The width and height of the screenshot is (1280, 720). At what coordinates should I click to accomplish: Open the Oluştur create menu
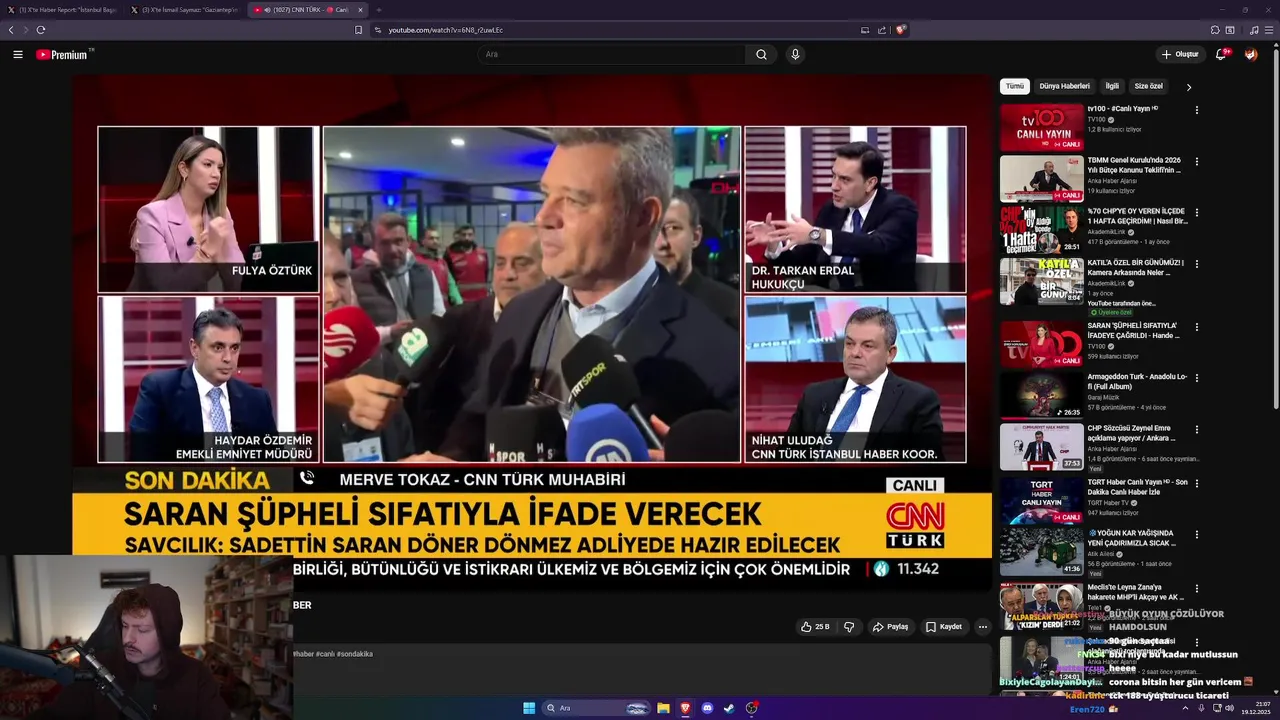point(1180,54)
